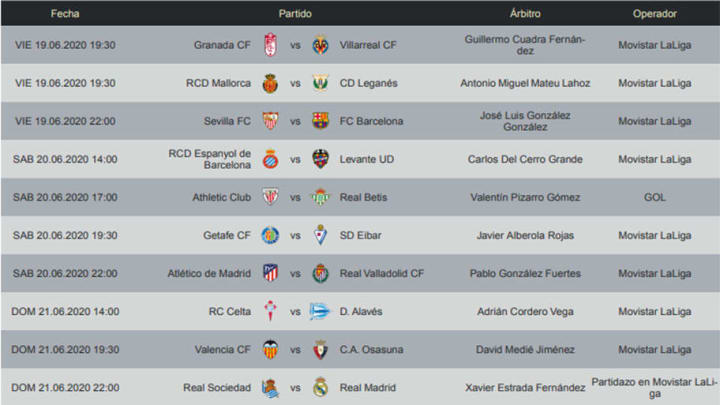Select the RCD Espanyol crest

pyautogui.click(x=270, y=159)
